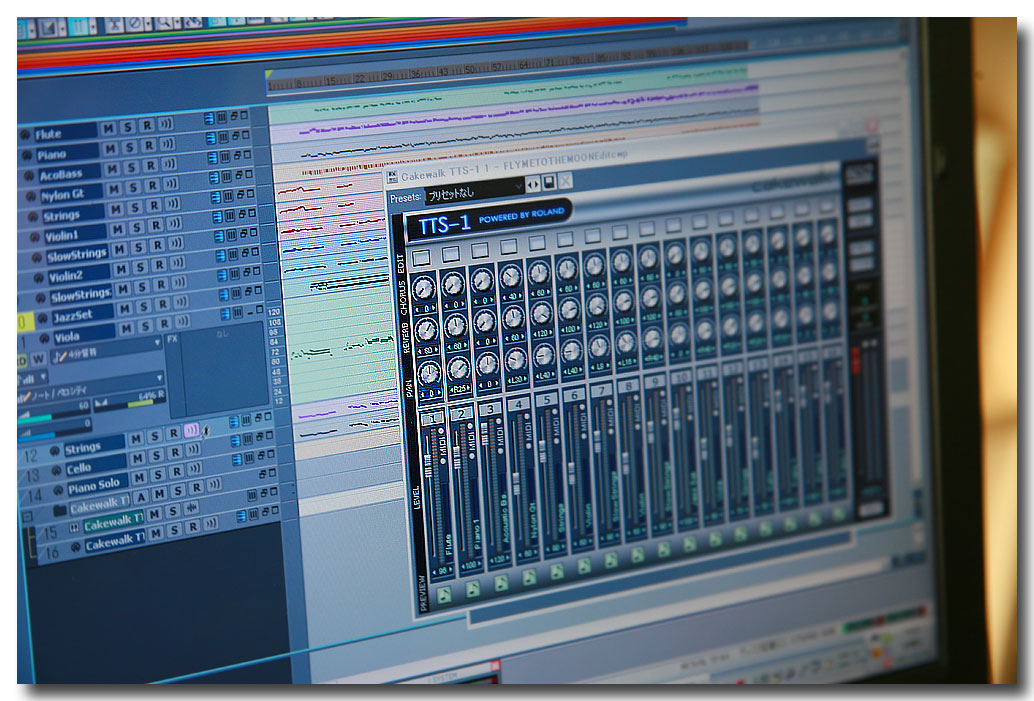The image size is (1034, 701).
Task: Mute the JazzSet track
Action: (125, 309)
